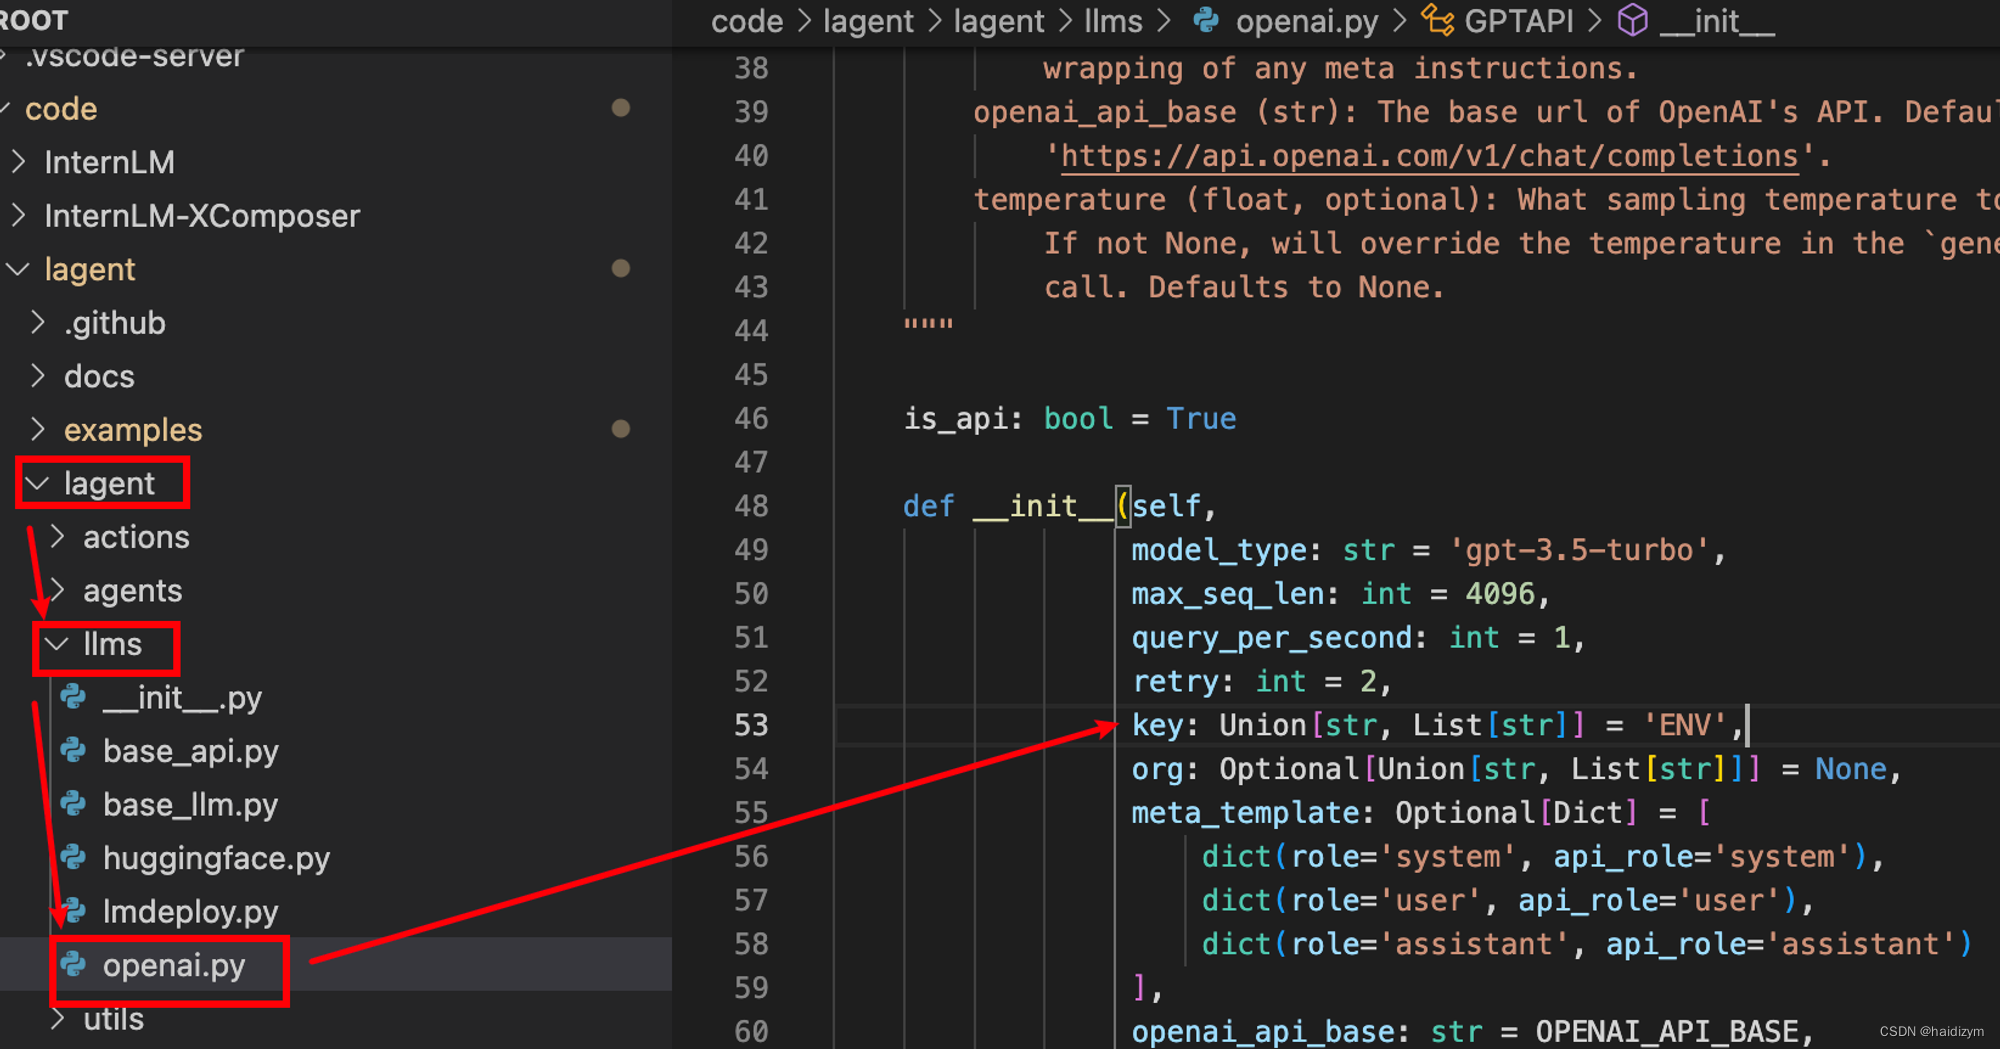Expand the InternLM-XComposer folder chevron
Screen dimensions: 2000x1049
click(18, 215)
